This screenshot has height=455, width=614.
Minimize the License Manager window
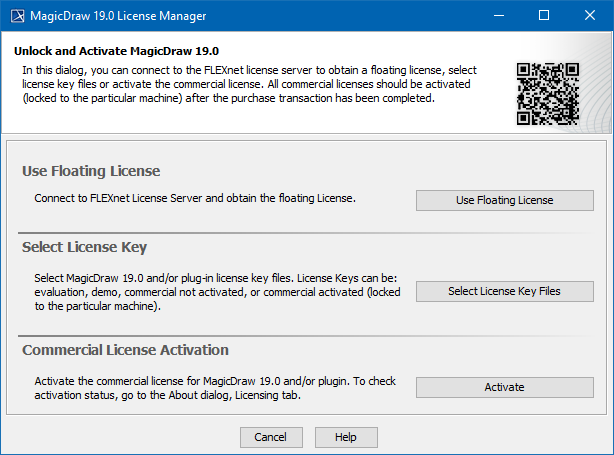(x=499, y=15)
